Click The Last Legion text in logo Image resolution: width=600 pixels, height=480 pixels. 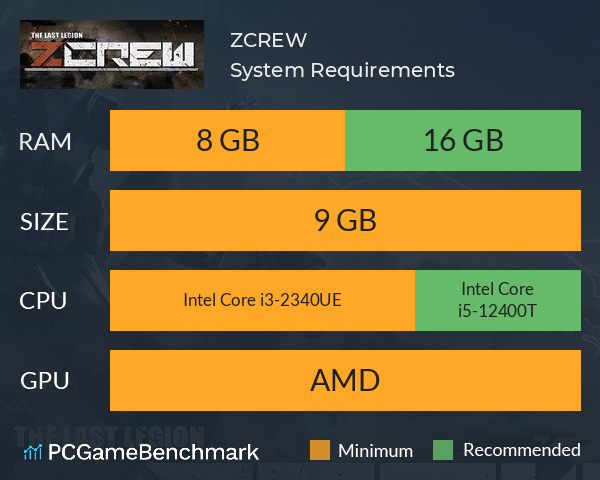tap(57, 35)
